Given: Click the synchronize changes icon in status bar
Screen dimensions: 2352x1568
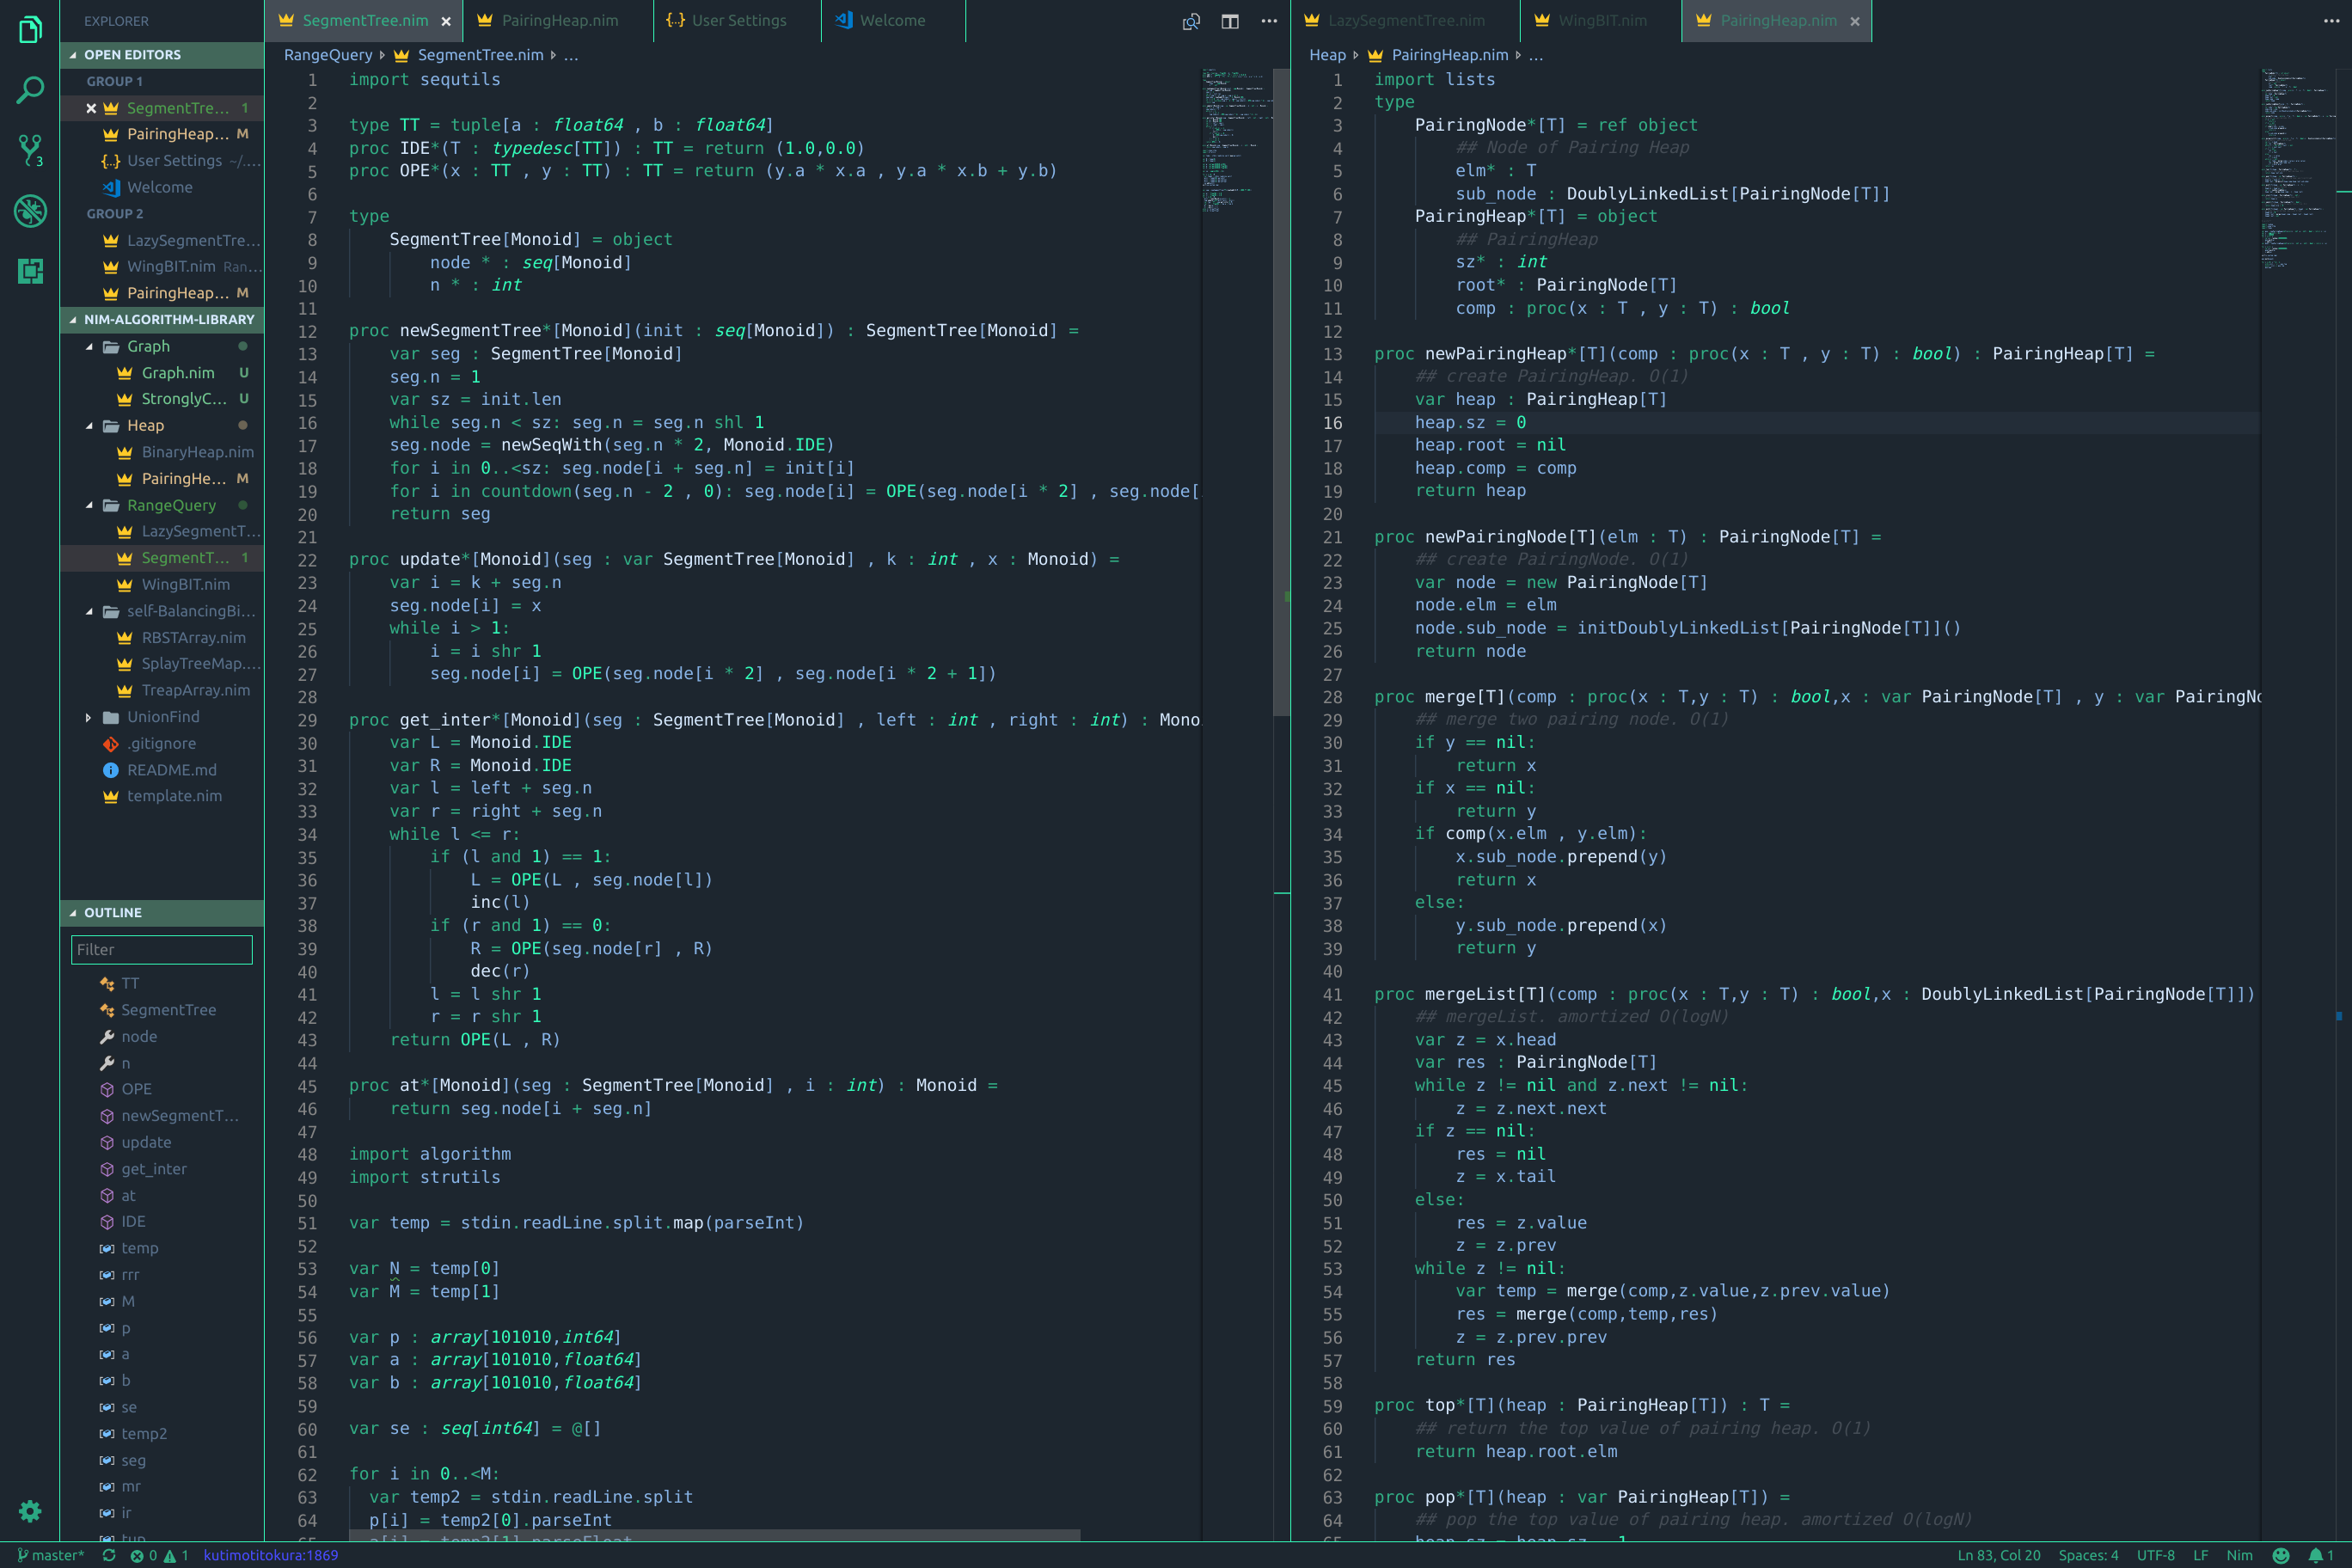Looking at the screenshot, I should coord(109,1555).
